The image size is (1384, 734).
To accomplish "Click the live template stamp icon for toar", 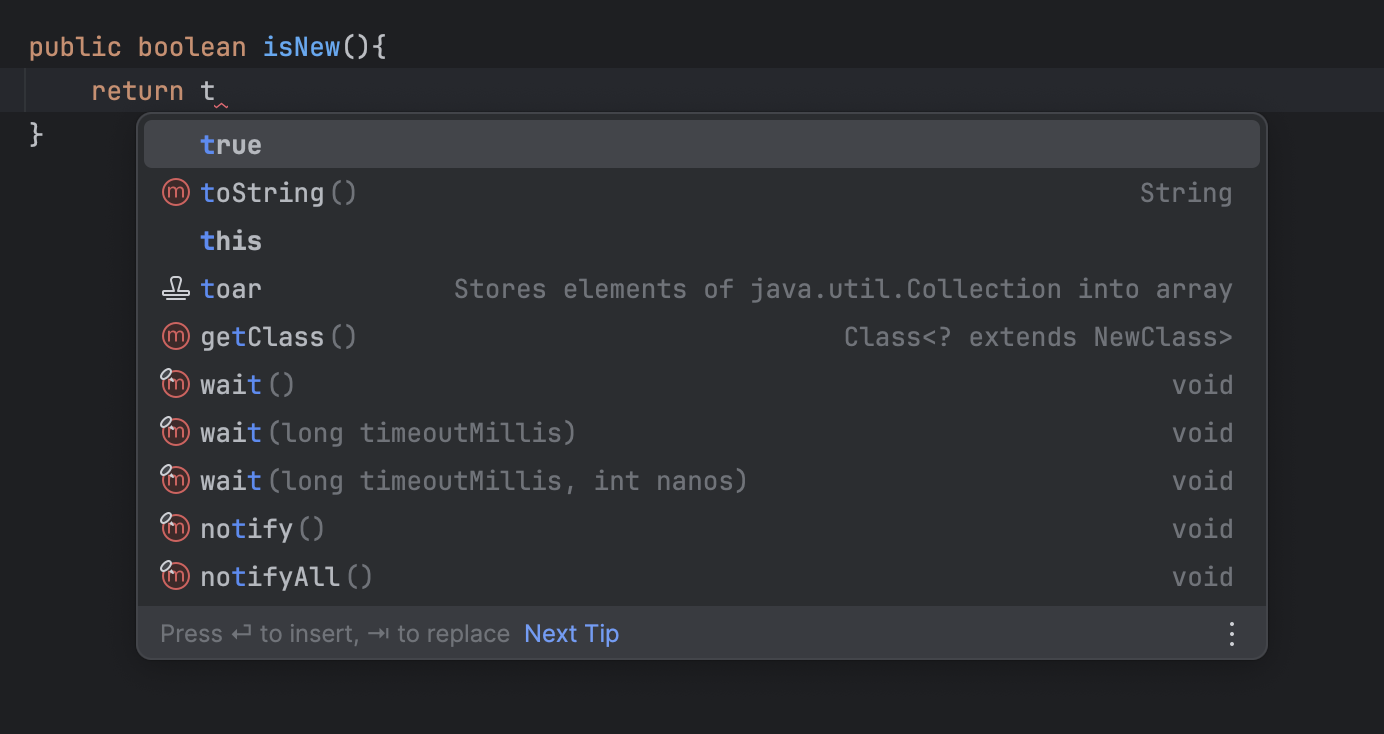I will pos(175,288).
